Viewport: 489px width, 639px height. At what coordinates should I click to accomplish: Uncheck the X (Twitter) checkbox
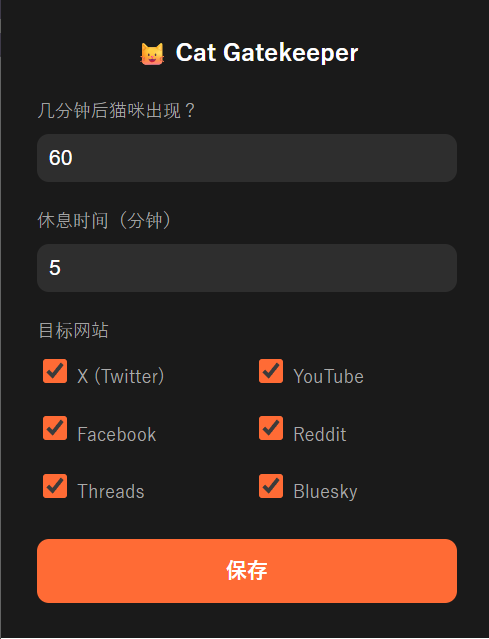55,371
